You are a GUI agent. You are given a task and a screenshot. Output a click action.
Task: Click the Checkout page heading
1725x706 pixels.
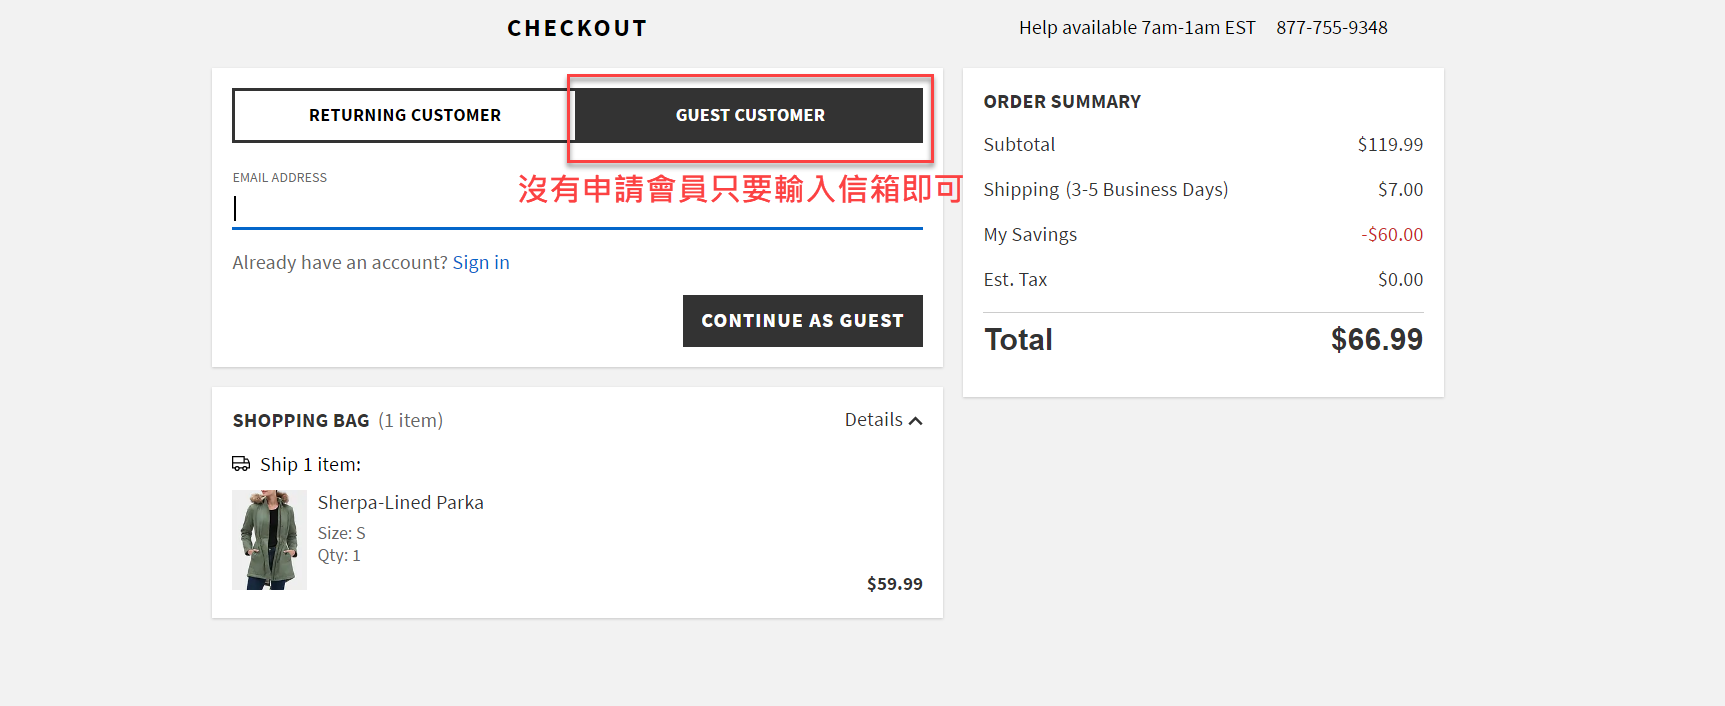577,28
